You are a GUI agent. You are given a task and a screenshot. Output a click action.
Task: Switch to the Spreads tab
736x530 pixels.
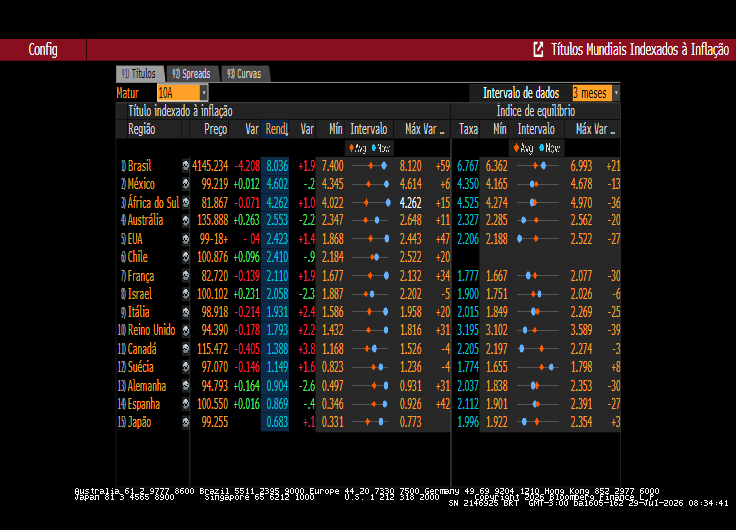[192, 74]
